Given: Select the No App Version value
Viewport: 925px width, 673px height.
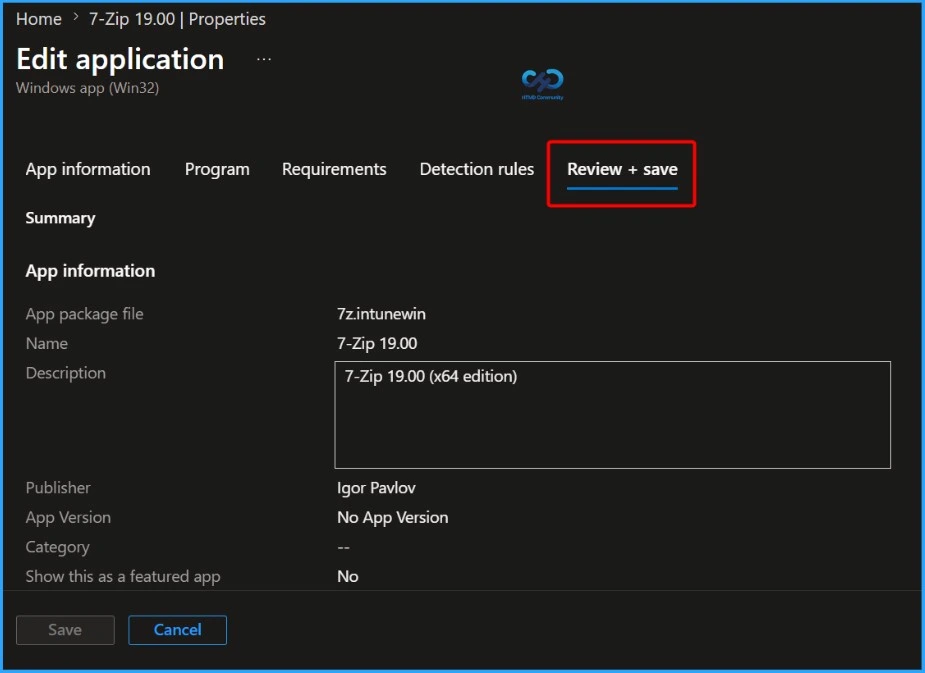Looking at the screenshot, I should click(392, 517).
